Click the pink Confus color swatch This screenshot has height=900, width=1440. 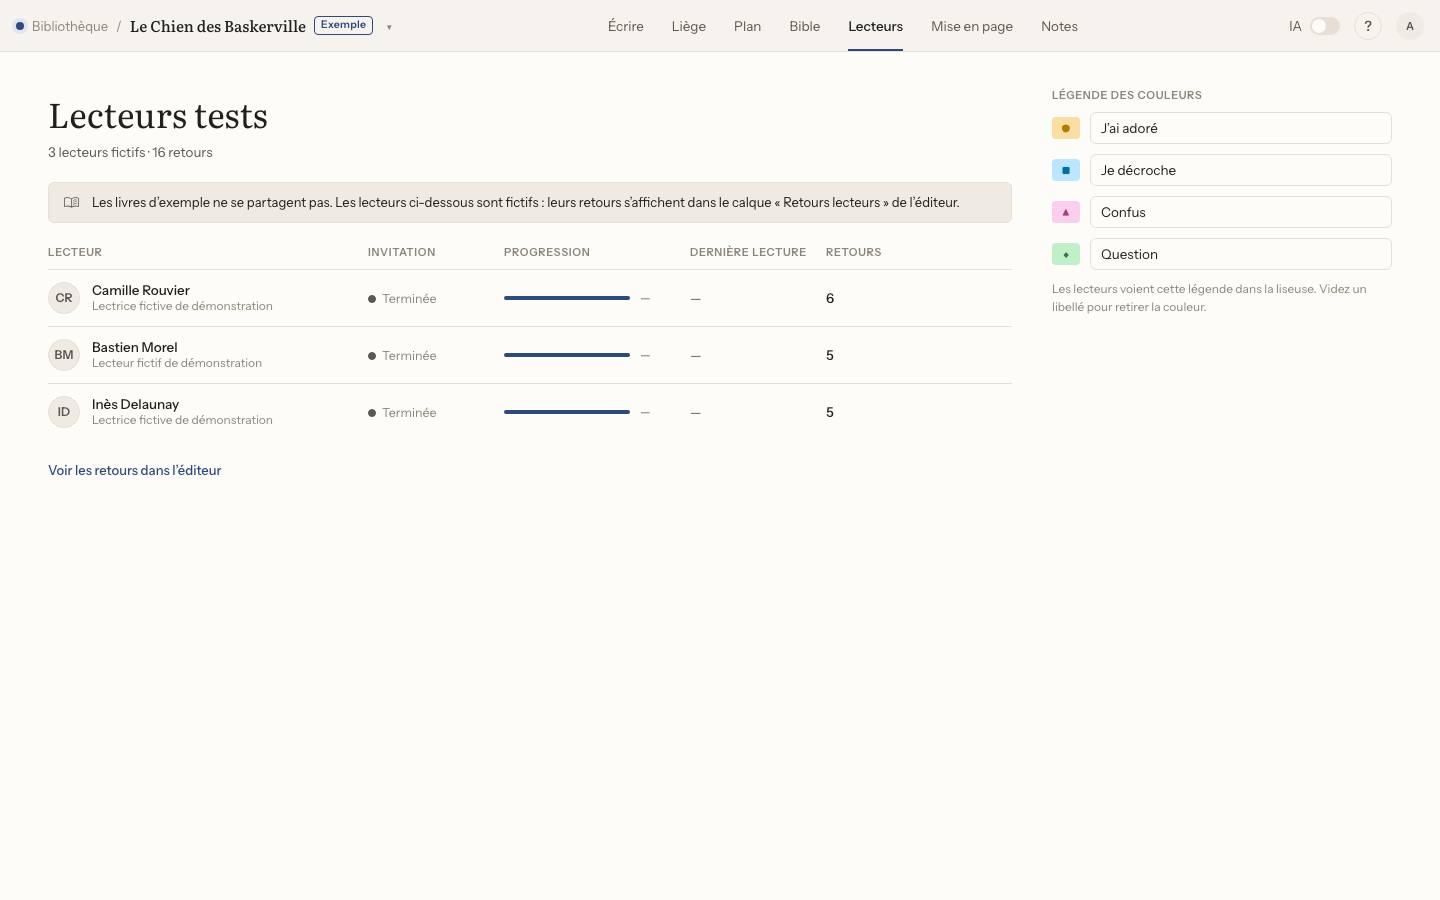pos(1066,212)
